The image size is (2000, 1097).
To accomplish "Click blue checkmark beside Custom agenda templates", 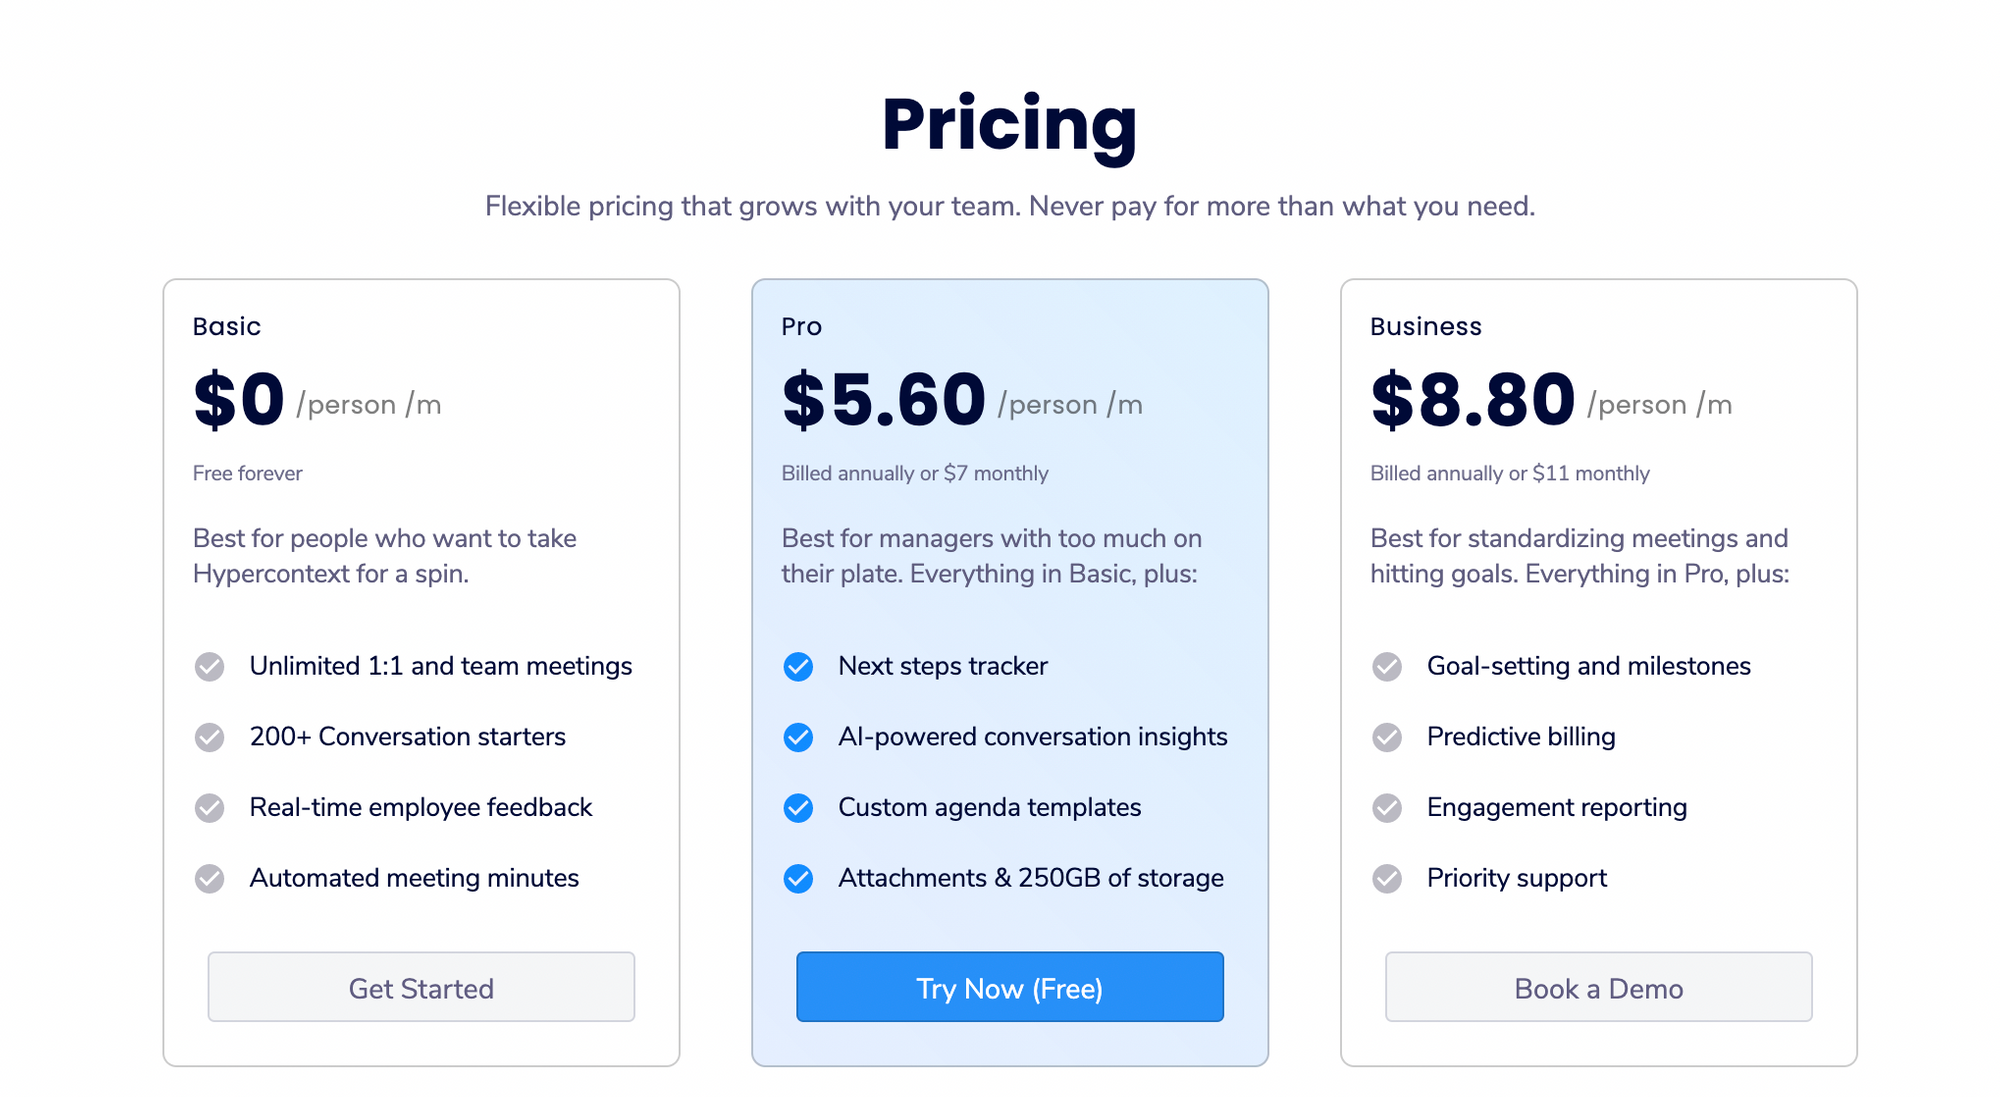I will (x=798, y=807).
